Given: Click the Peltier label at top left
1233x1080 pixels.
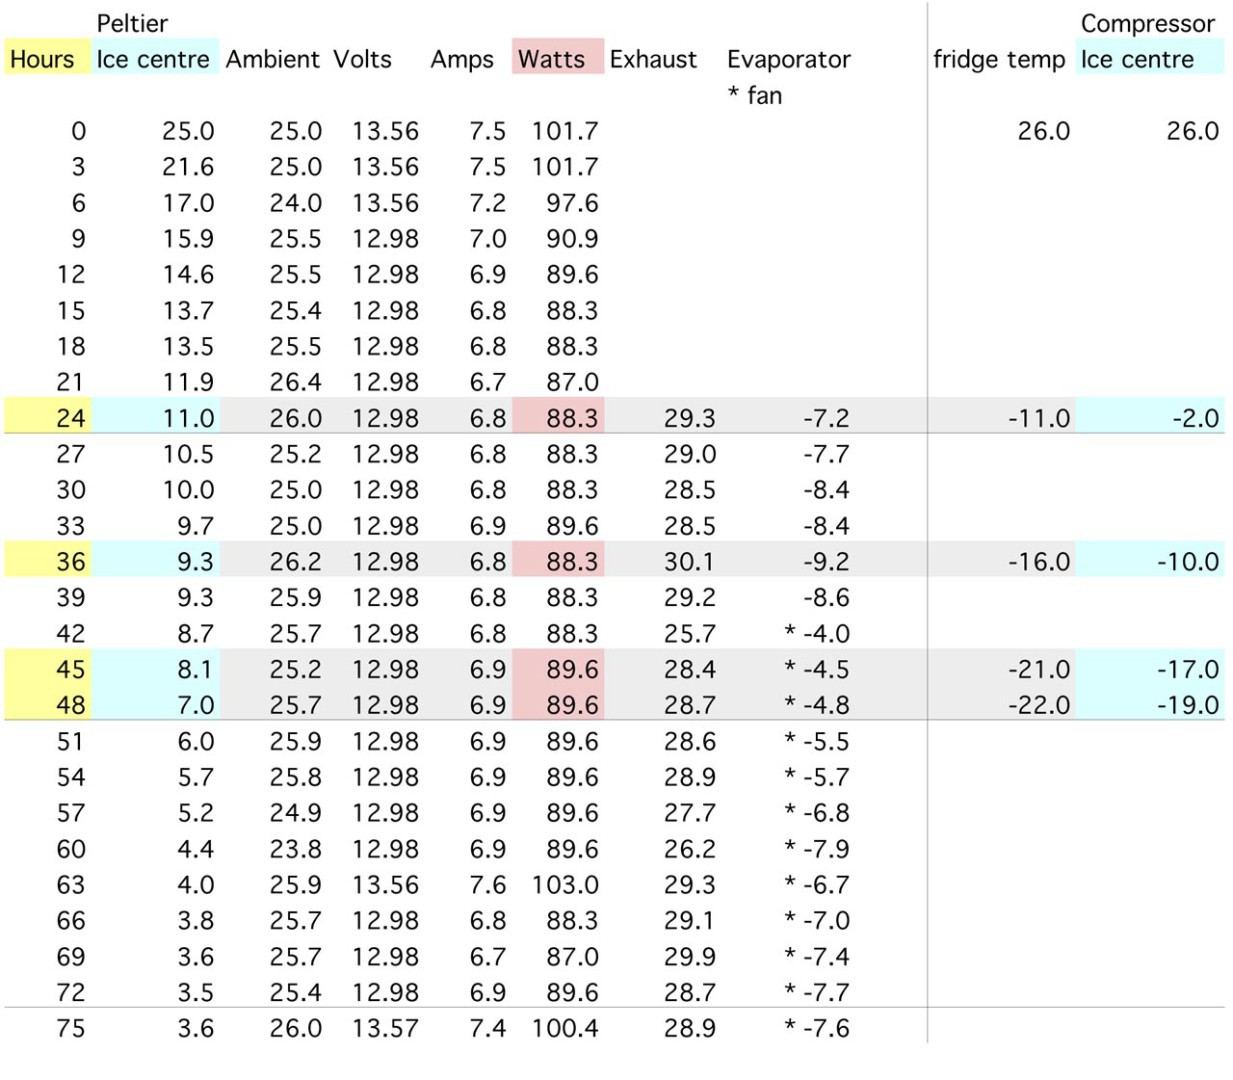Looking at the screenshot, I should tap(132, 23).
